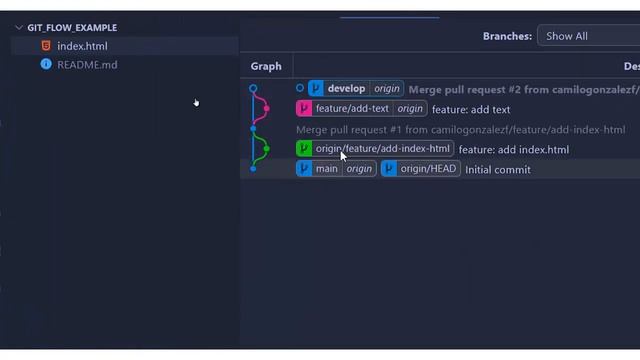Collapse the GIT_FLOW_EXAMPLE folder chevron

click(x=18, y=28)
